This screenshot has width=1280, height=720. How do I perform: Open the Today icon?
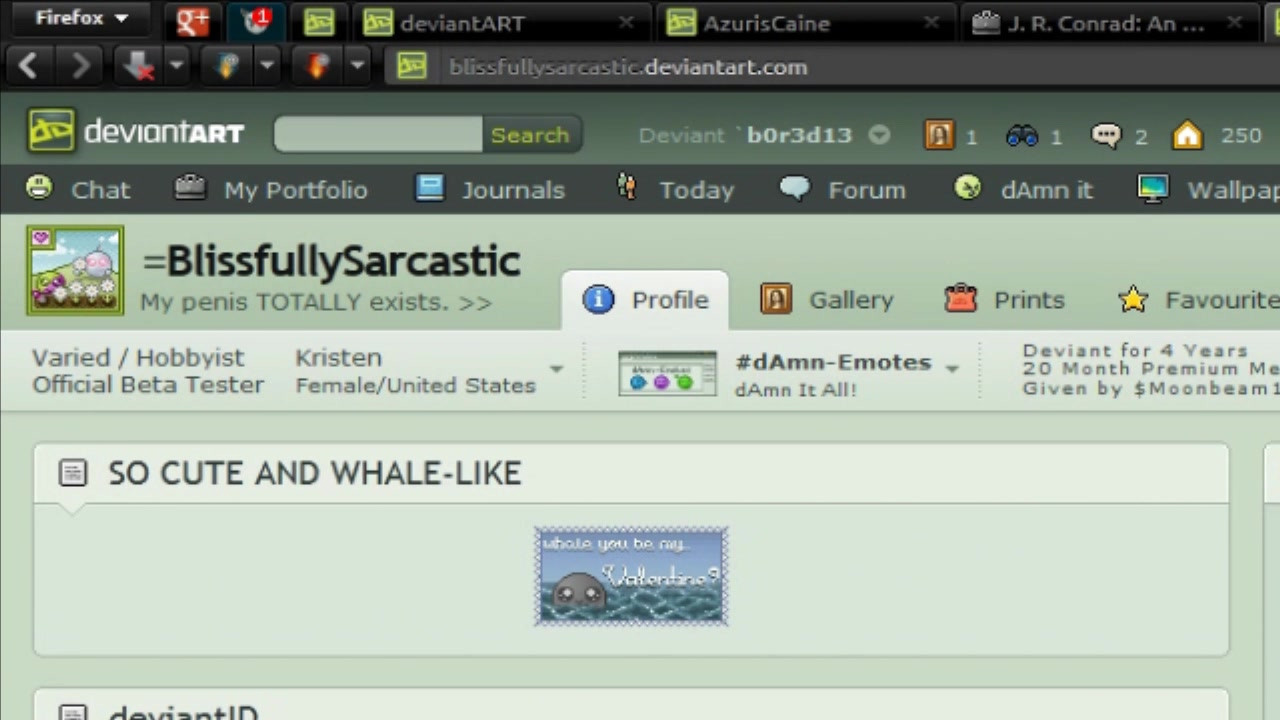pyautogui.click(x=627, y=187)
